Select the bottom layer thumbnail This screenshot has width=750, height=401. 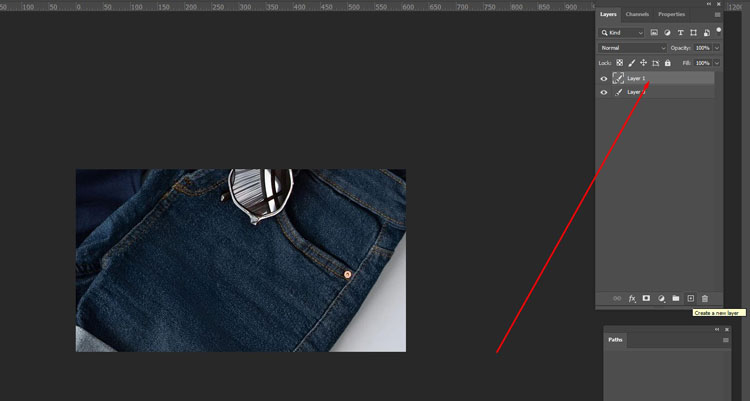click(618, 92)
